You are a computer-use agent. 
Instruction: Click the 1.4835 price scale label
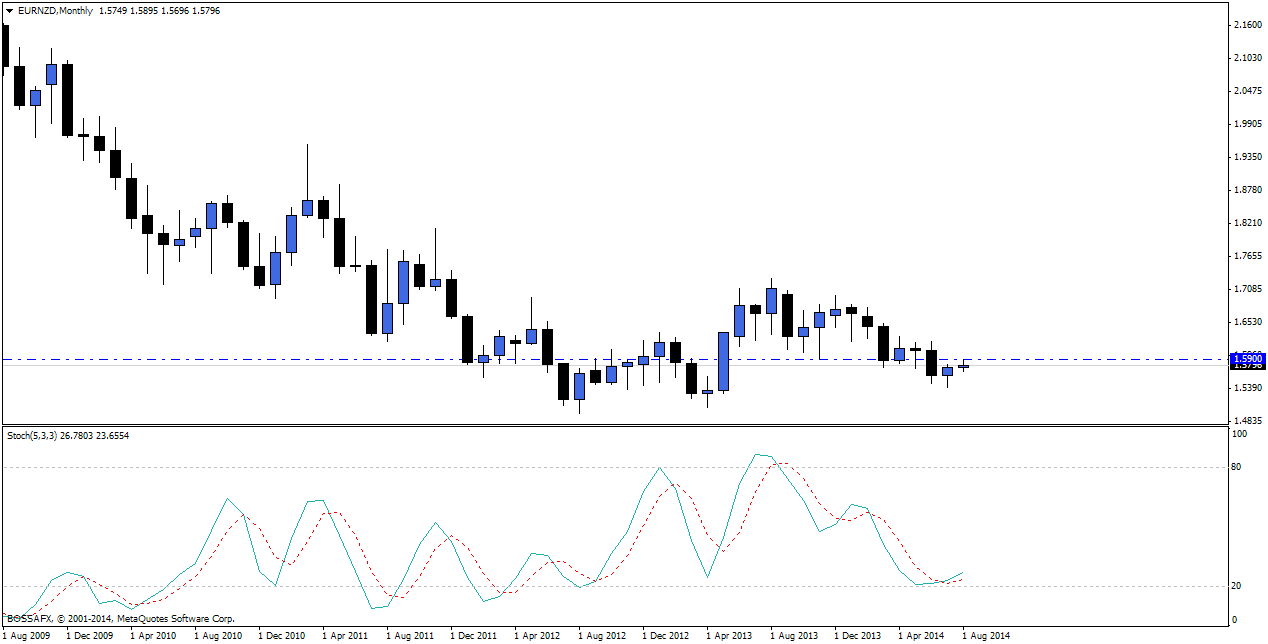pos(1246,421)
